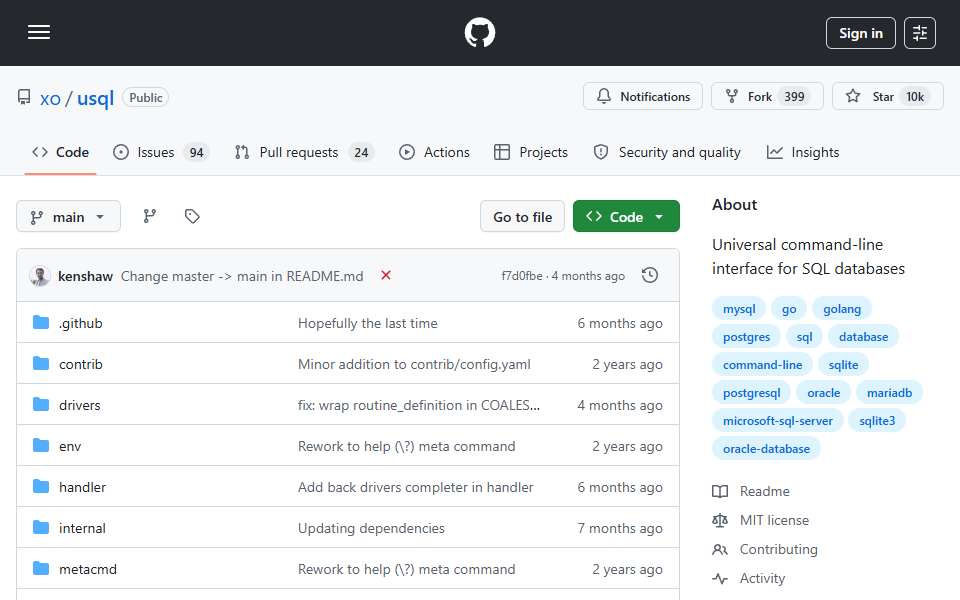The width and height of the screenshot is (960, 600).
Task: Select the command-line topic tag
Action: (762, 365)
